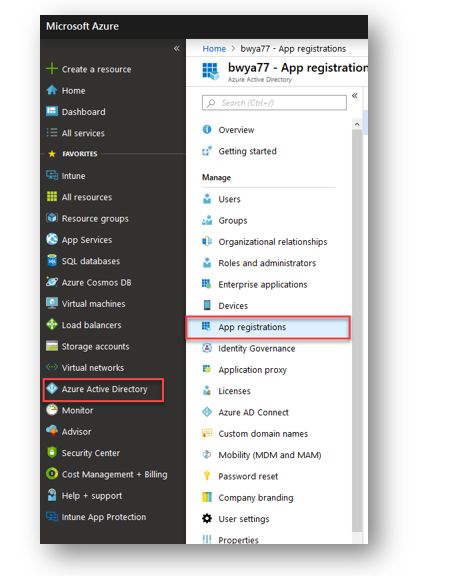458x576 pixels.
Task: Open SQL databases icon
Action: 52,260
